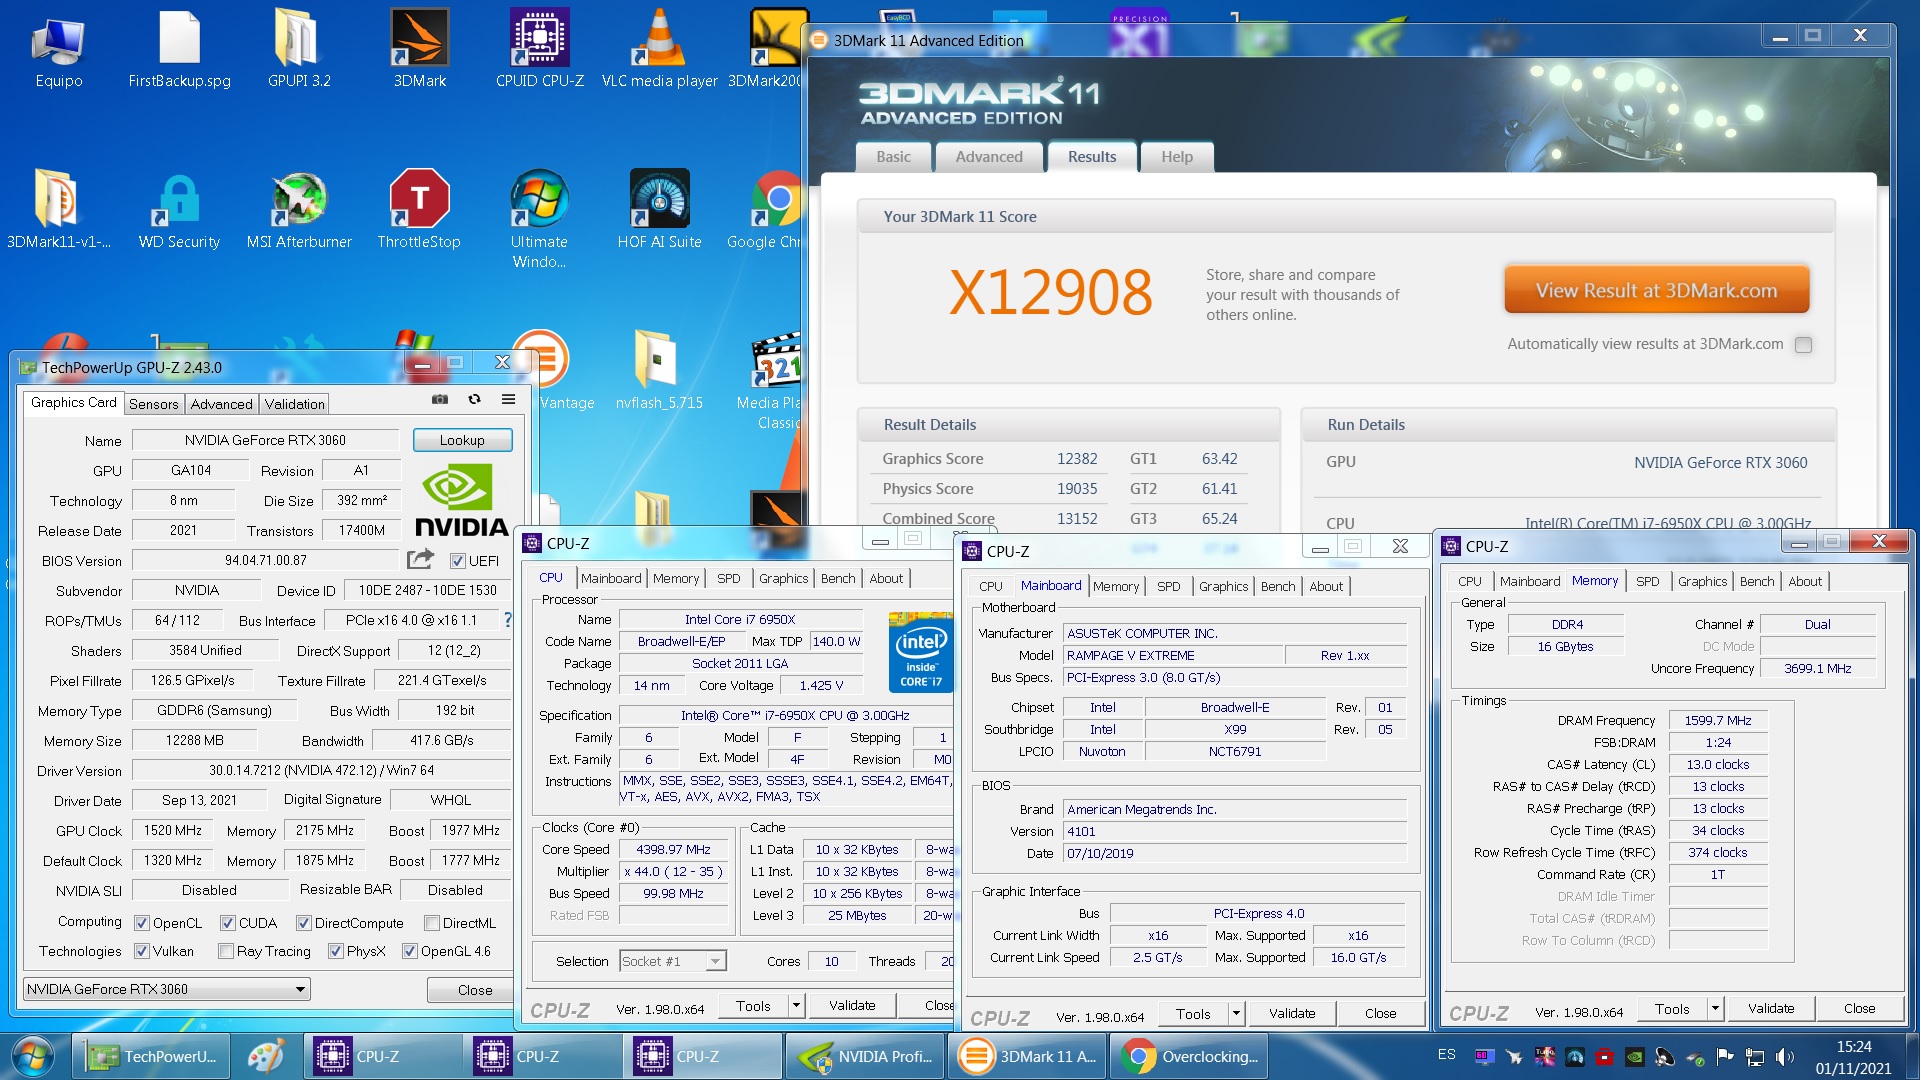Viewport: 1920px width, 1080px height.
Task: Open Bench tab in CPU-Z Mainboard window
Action: [x=1277, y=586]
